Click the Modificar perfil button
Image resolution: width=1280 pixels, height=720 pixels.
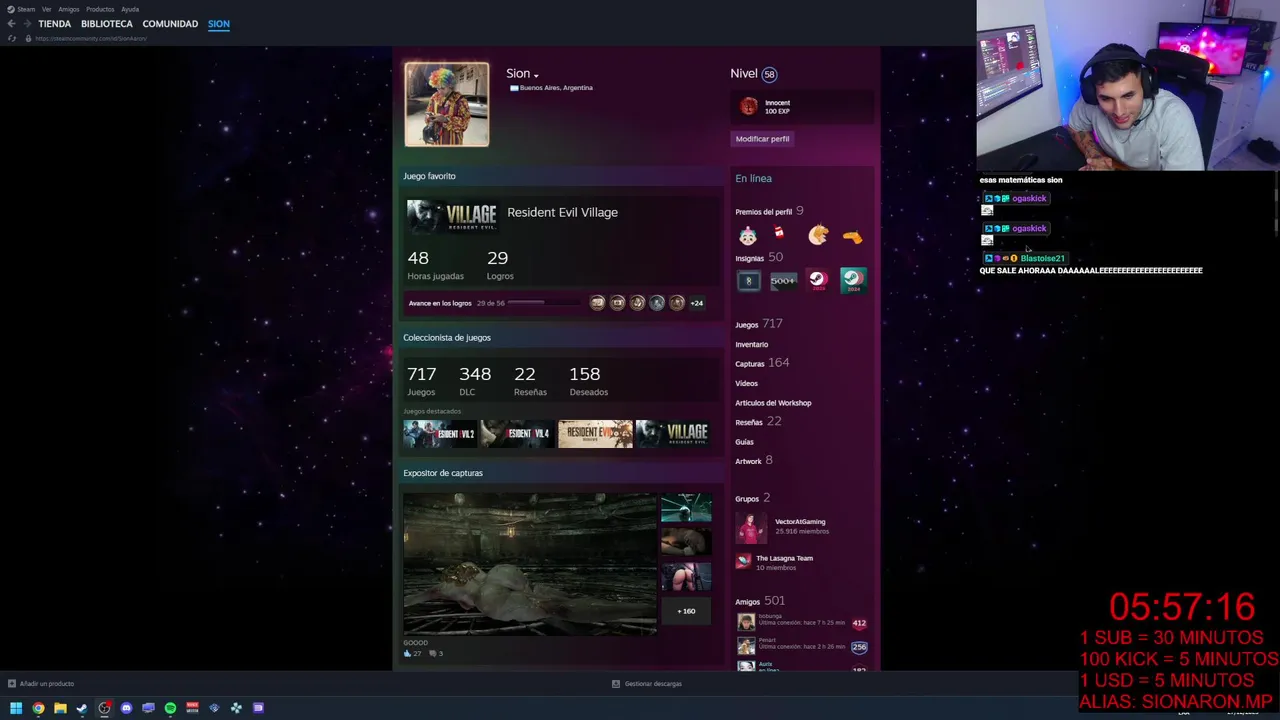(762, 139)
